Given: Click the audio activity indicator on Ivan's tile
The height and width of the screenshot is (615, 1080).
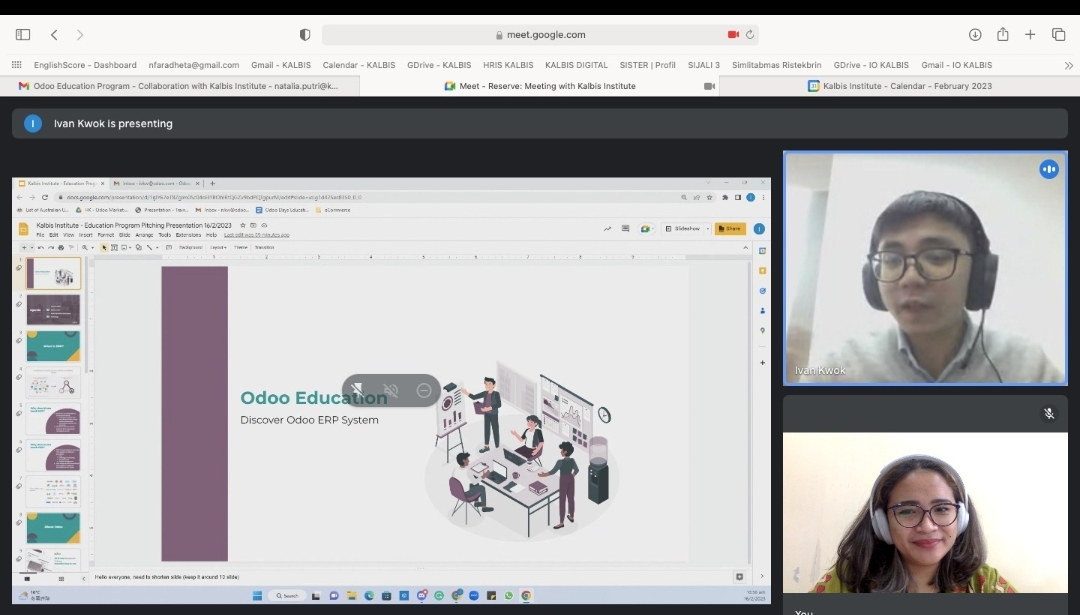Looking at the screenshot, I should [x=1049, y=169].
